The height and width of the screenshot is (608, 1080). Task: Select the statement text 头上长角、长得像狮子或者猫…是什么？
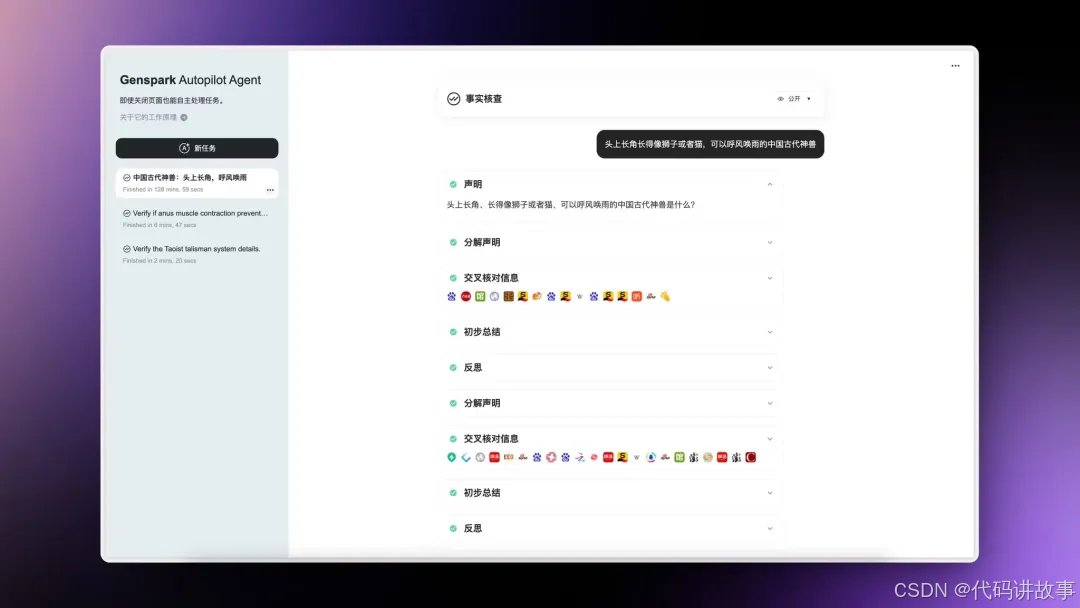click(x=571, y=205)
